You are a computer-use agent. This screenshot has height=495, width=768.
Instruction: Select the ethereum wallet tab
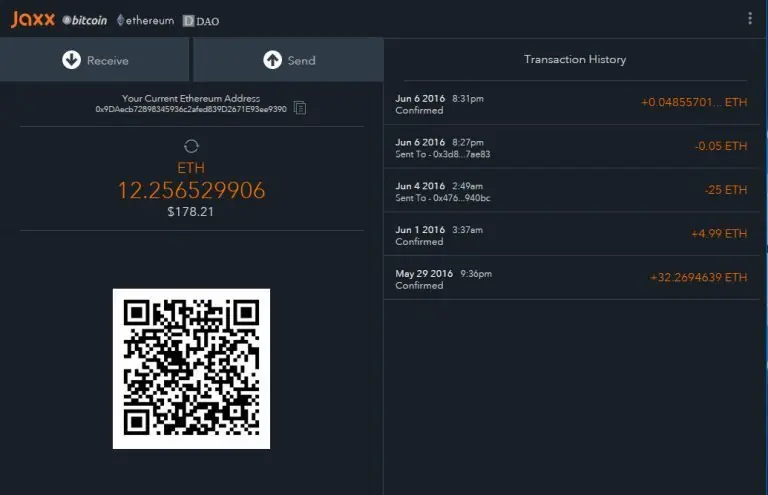coord(145,21)
